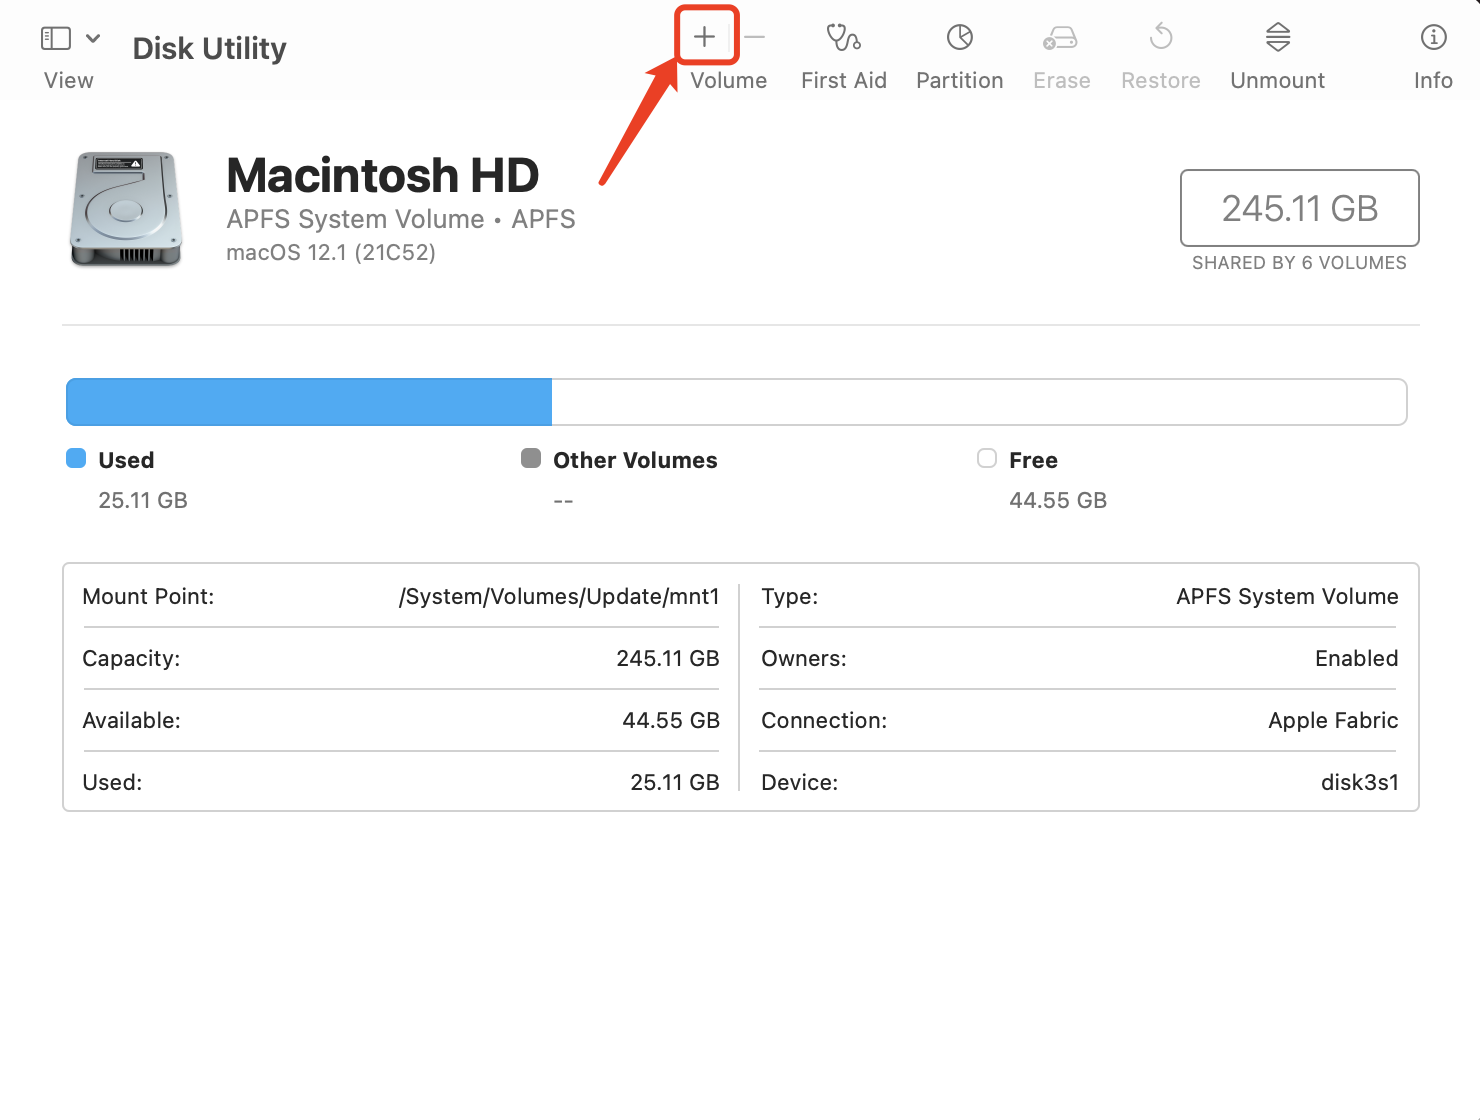Run First Aid stethoscope icon
The height and width of the screenshot is (1120, 1480).
coord(843,38)
